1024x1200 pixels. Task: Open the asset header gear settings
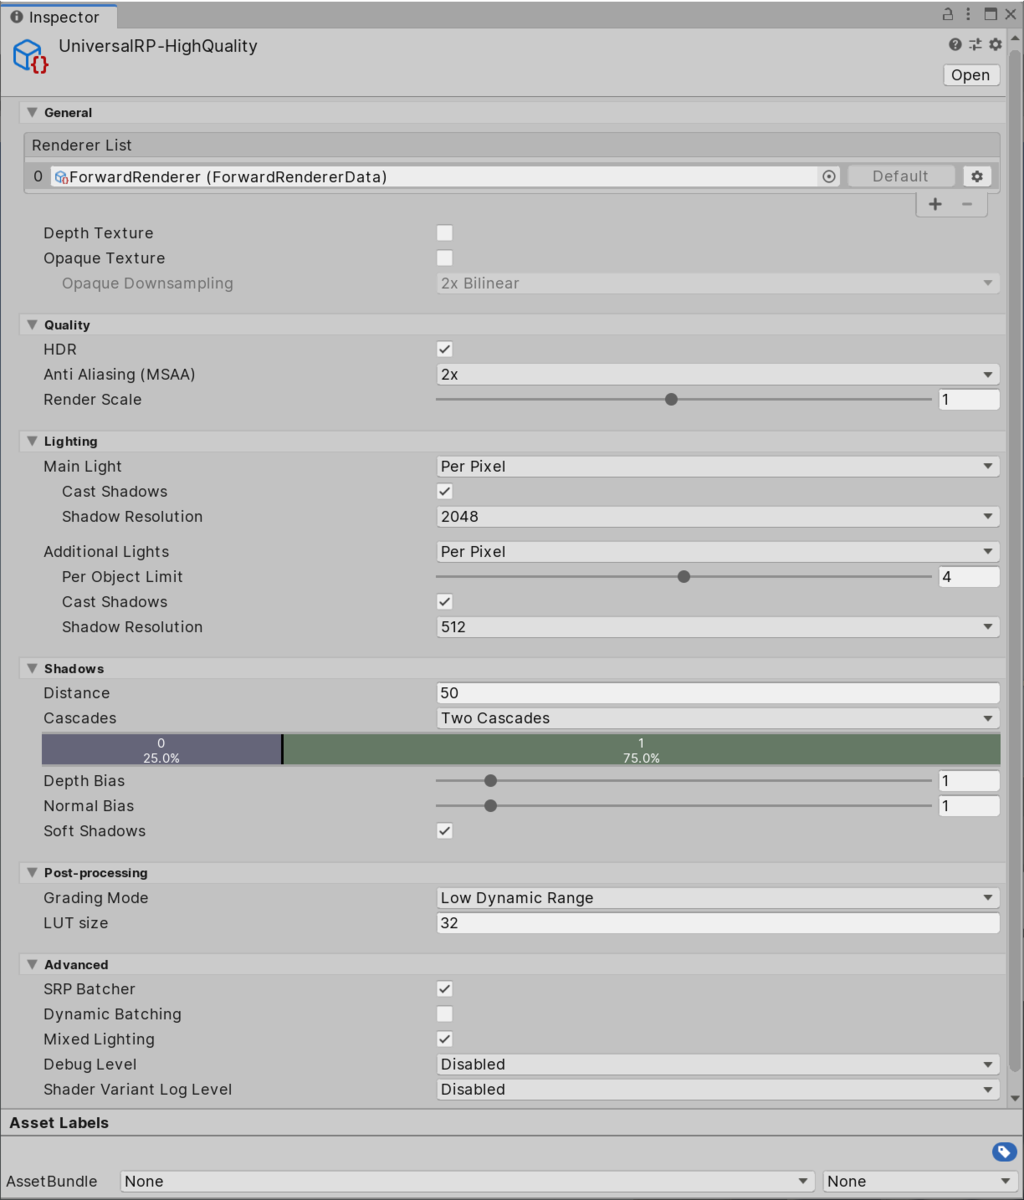pyautogui.click(x=995, y=45)
